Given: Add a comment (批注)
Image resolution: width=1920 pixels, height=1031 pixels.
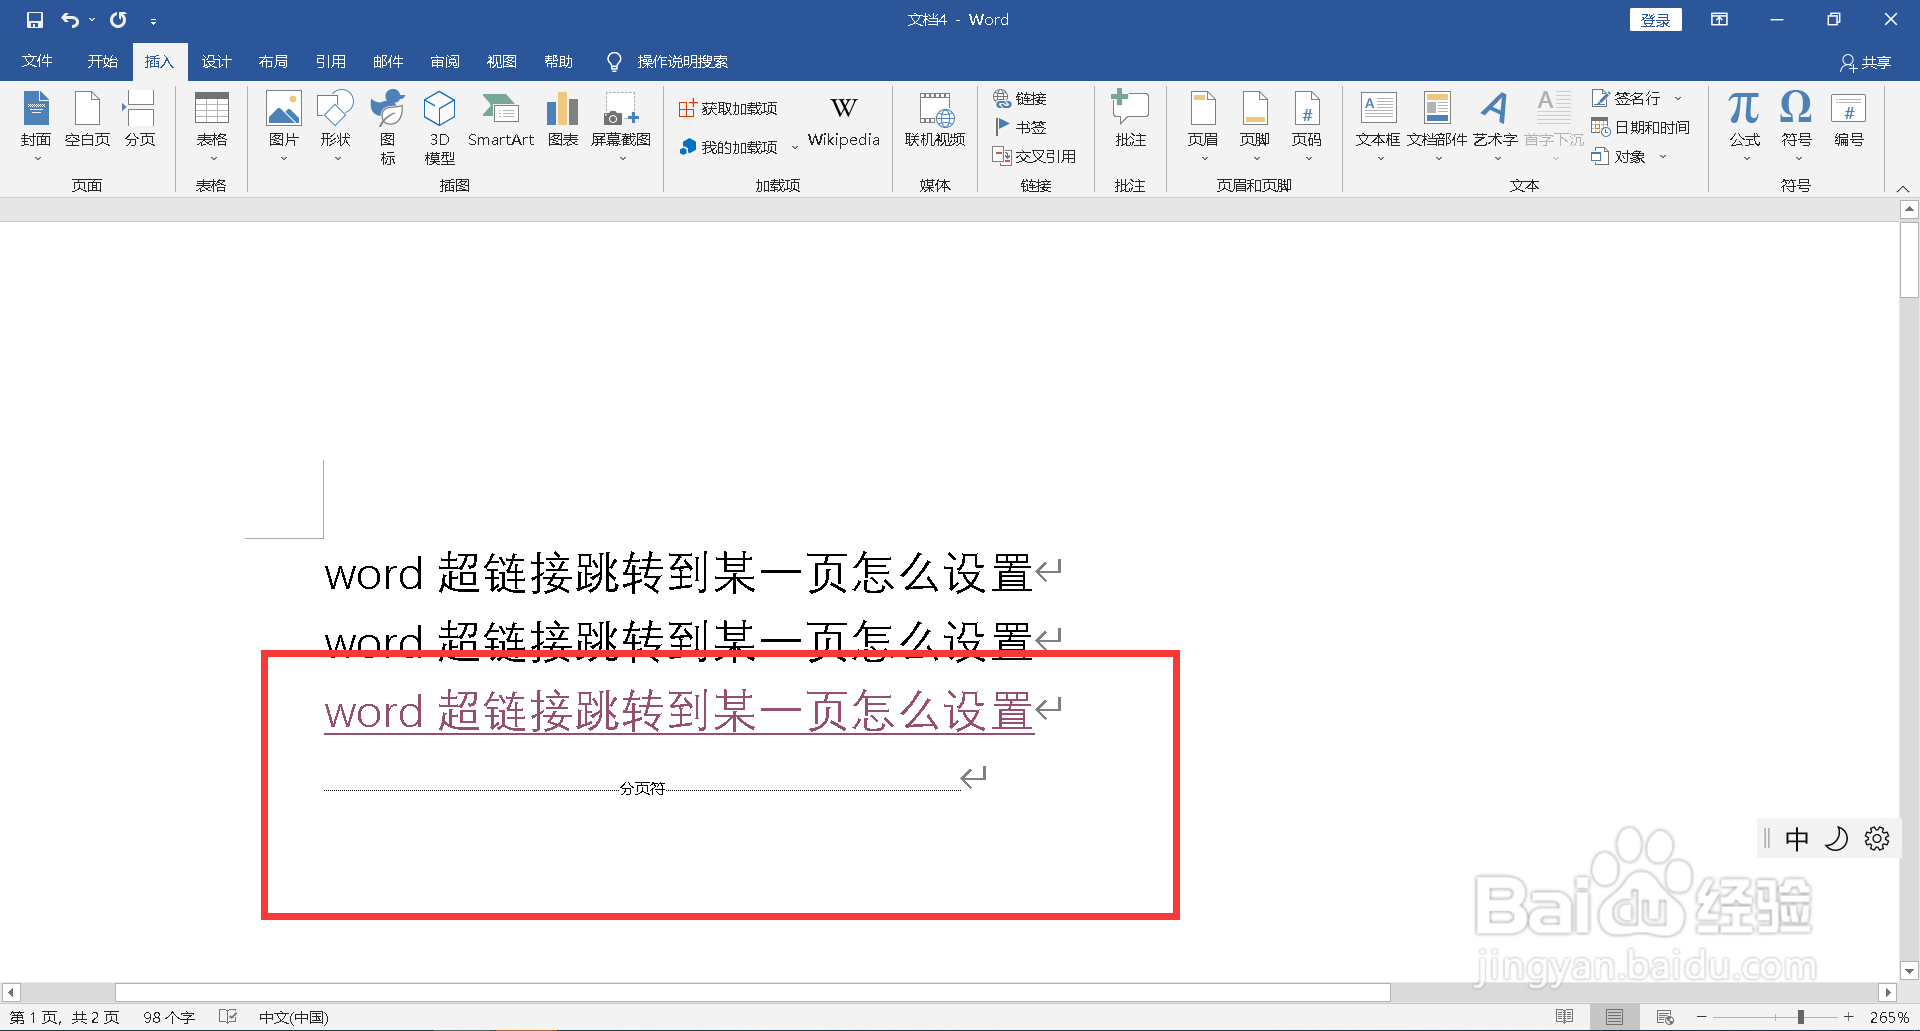Looking at the screenshot, I should tap(1131, 120).
